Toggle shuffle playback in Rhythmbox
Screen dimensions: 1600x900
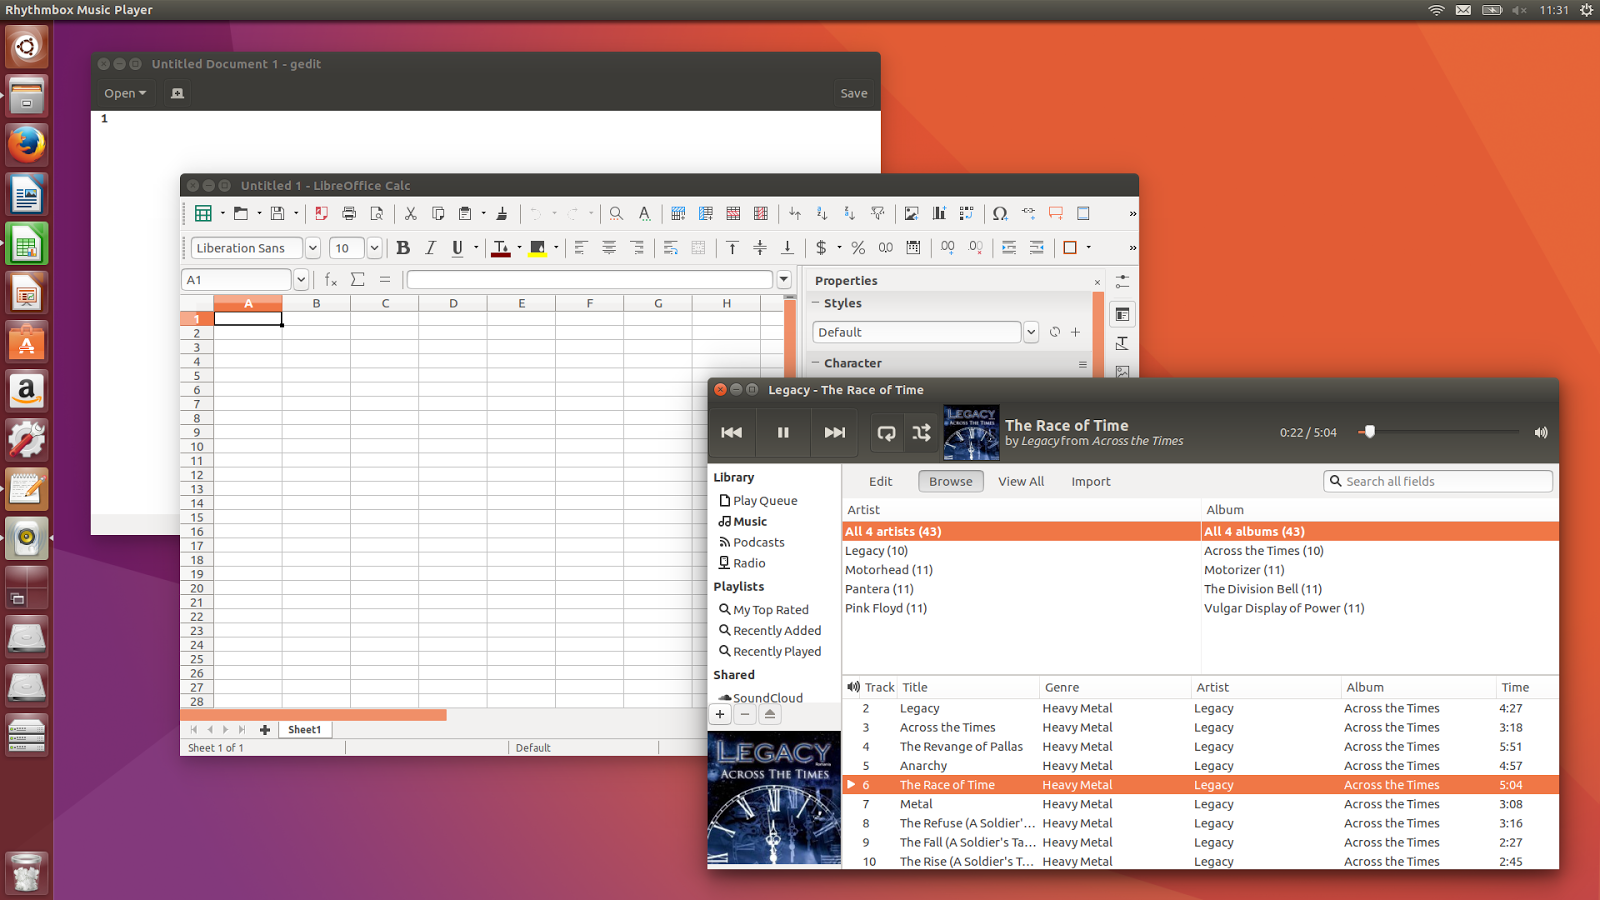(x=921, y=432)
